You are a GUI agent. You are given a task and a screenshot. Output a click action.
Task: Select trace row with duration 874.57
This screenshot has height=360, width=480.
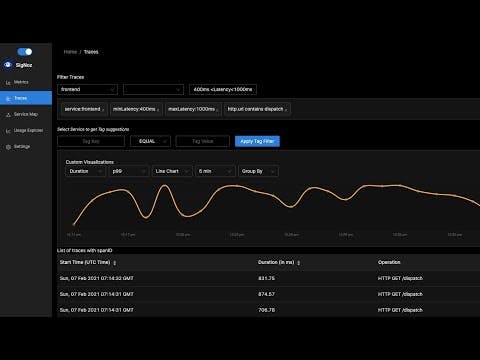pyautogui.click(x=268, y=294)
